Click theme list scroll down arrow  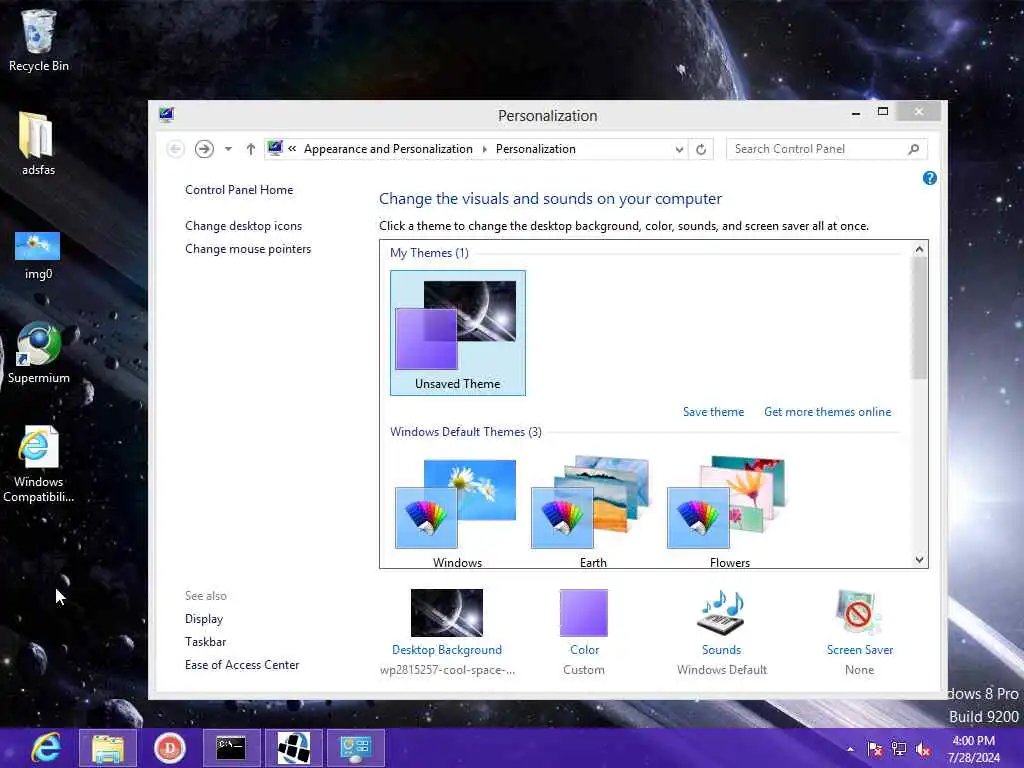tap(920, 560)
